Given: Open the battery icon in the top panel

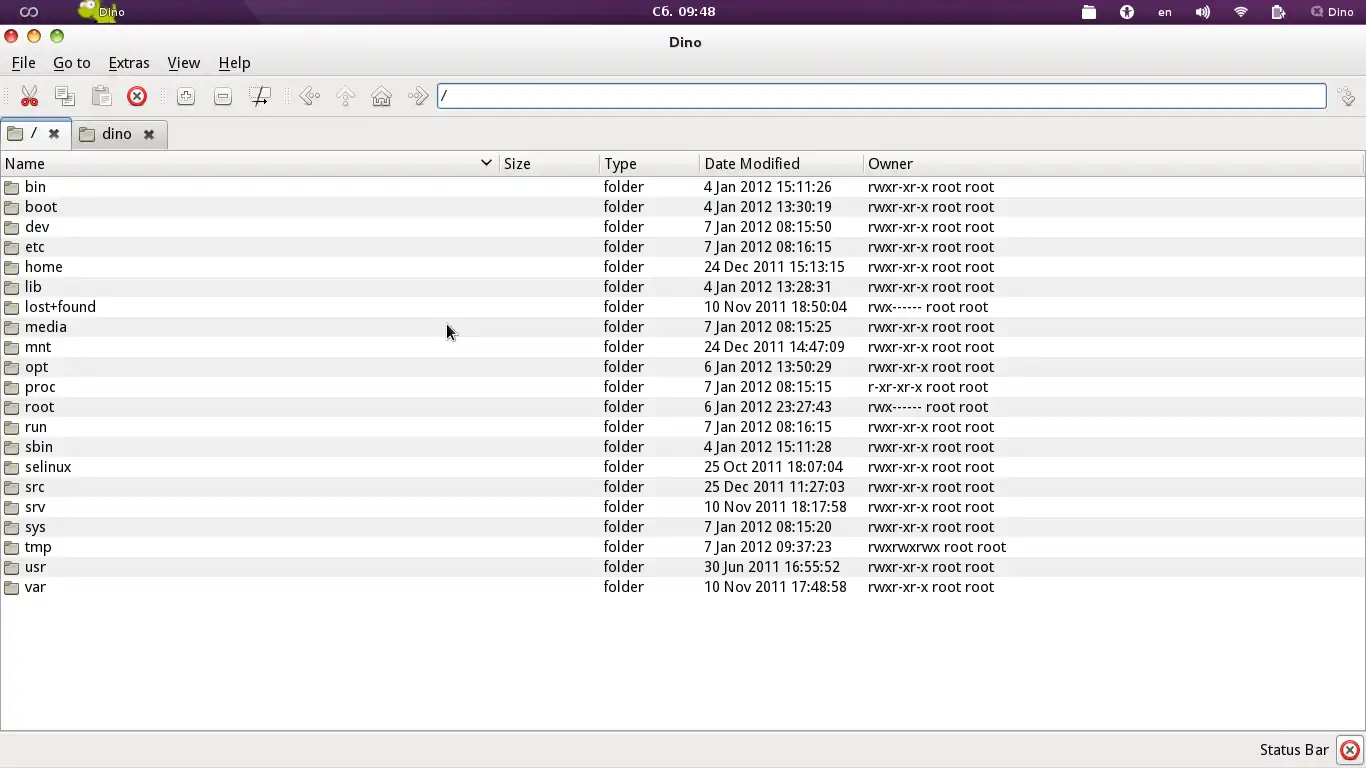Looking at the screenshot, I should pyautogui.click(x=1278, y=12).
